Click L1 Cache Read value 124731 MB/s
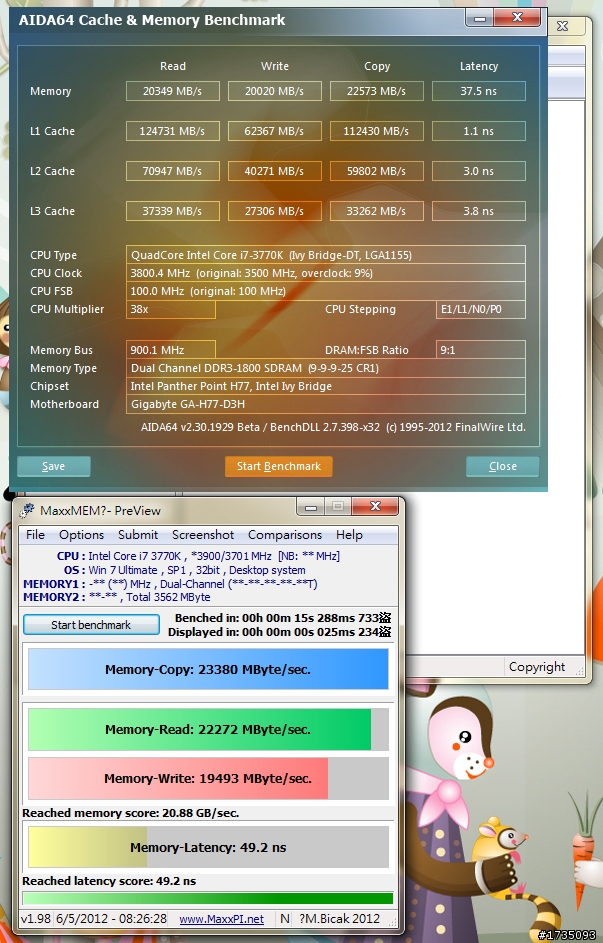Screen dimensions: 603x943 pos(173,131)
